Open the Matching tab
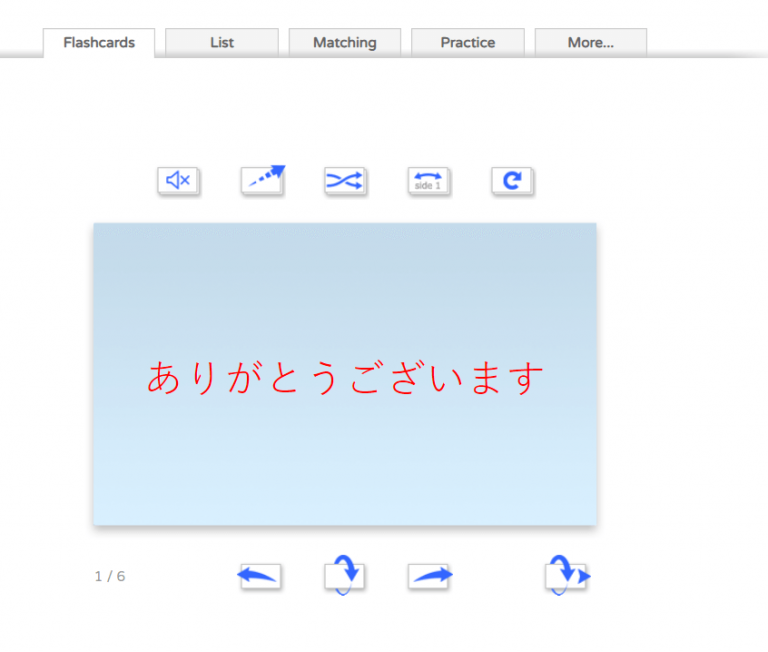The width and height of the screenshot is (768, 652). click(345, 43)
